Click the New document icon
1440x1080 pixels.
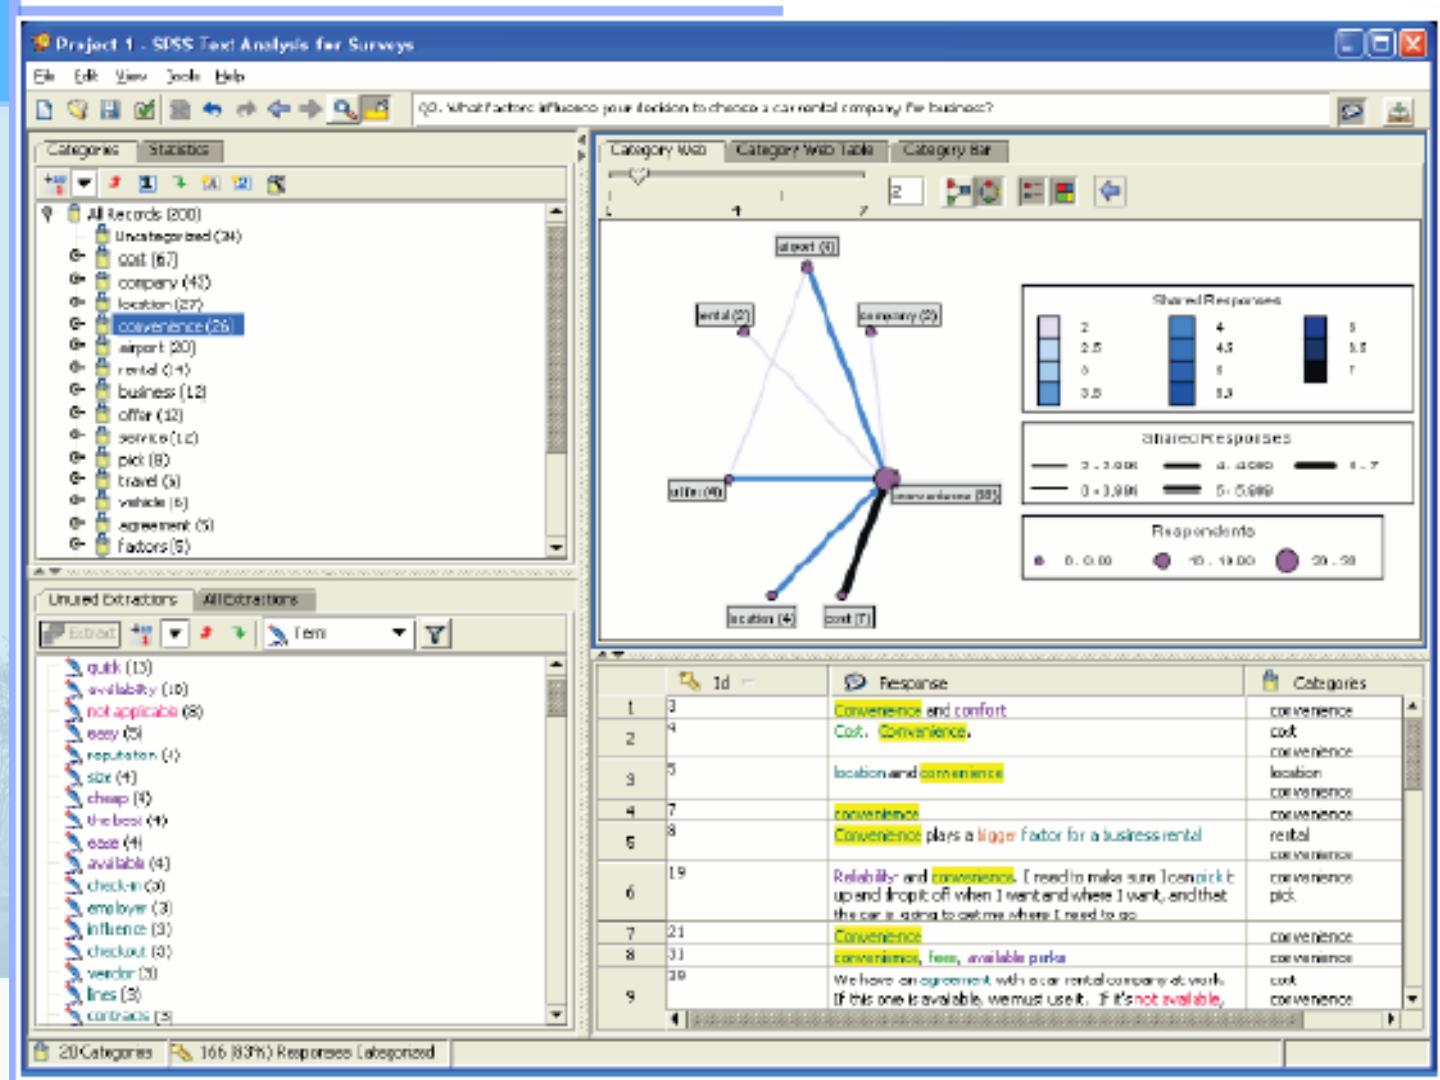click(44, 109)
